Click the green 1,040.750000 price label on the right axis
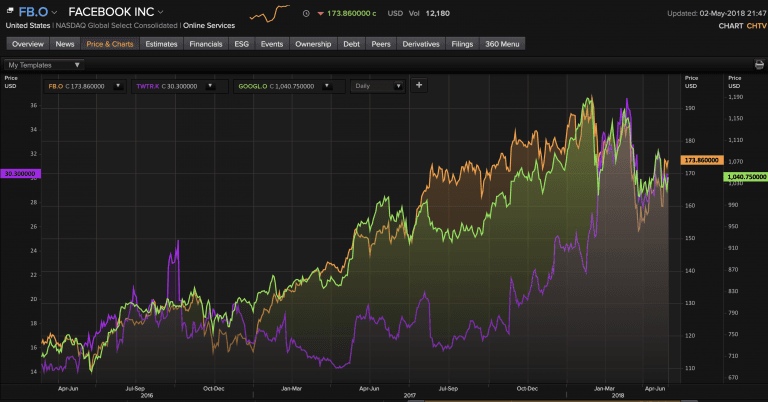Viewport: 768px width, 402px height. pos(742,176)
